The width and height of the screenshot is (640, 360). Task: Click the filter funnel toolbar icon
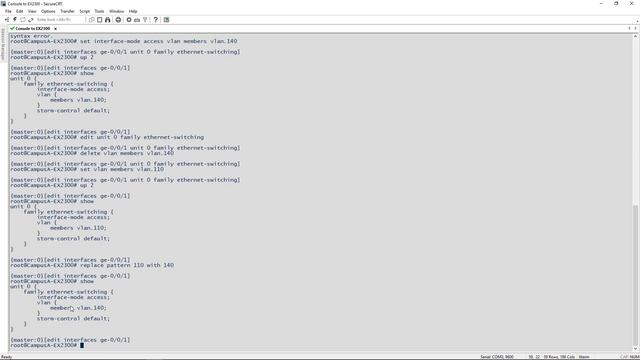[145, 20]
